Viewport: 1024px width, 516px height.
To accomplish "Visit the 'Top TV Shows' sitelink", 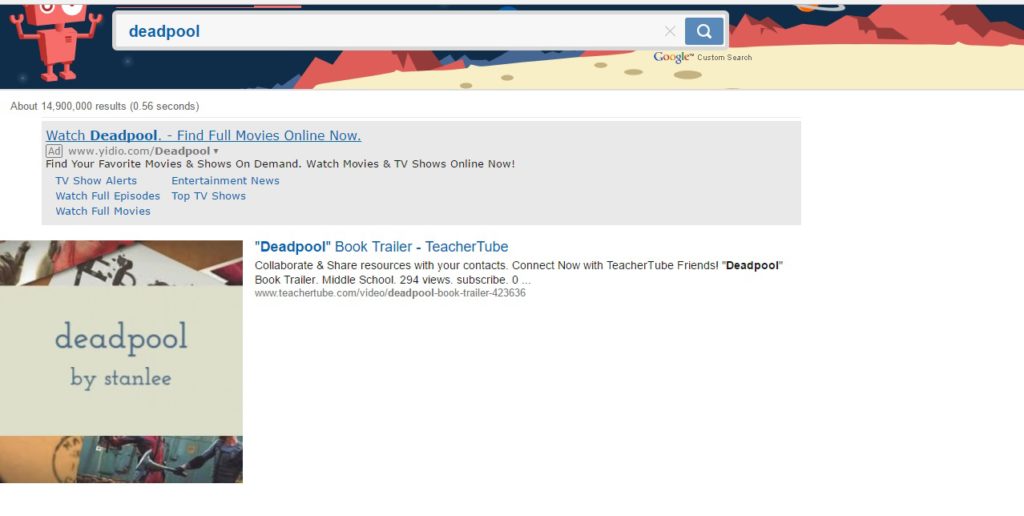I will [208, 196].
